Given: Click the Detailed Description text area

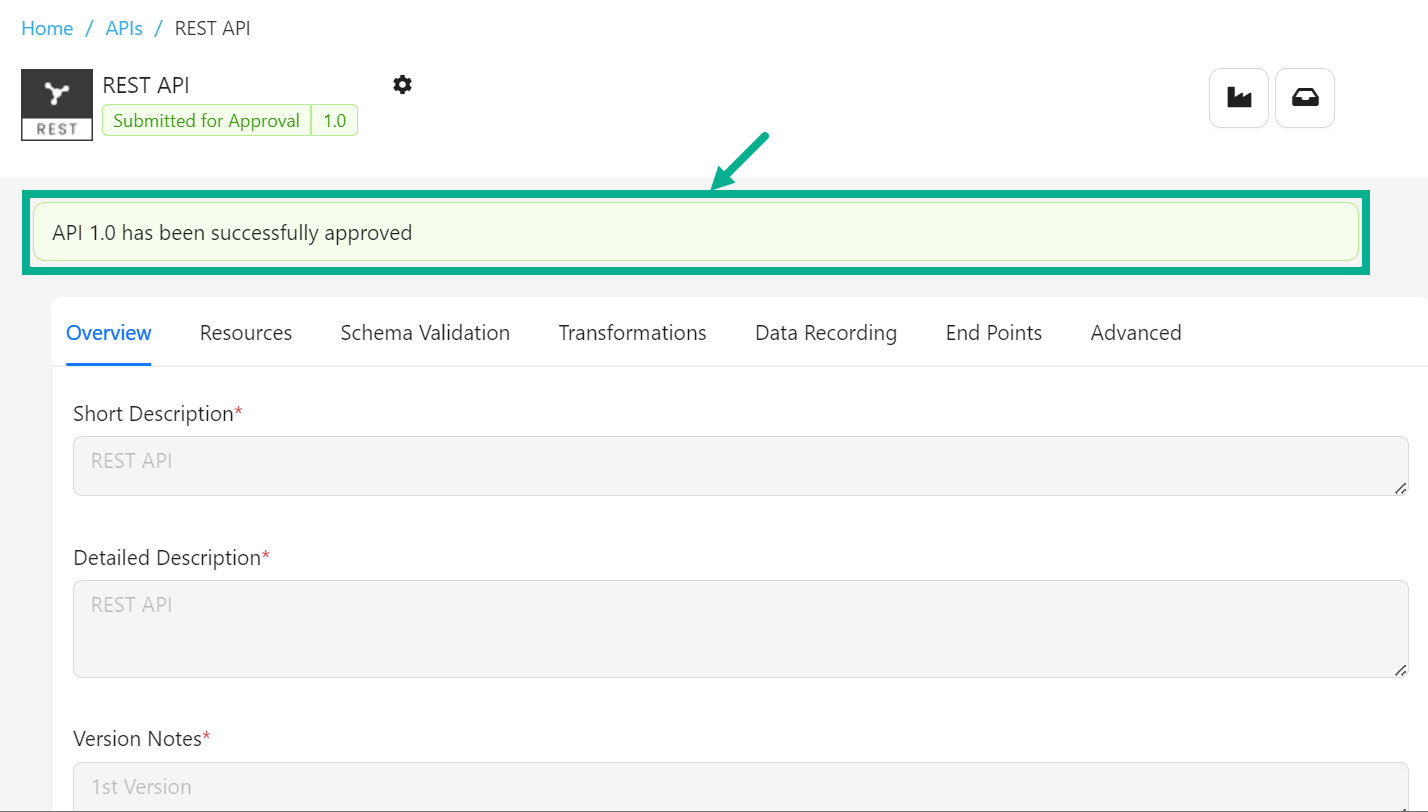Looking at the screenshot, I should [740, 628].
